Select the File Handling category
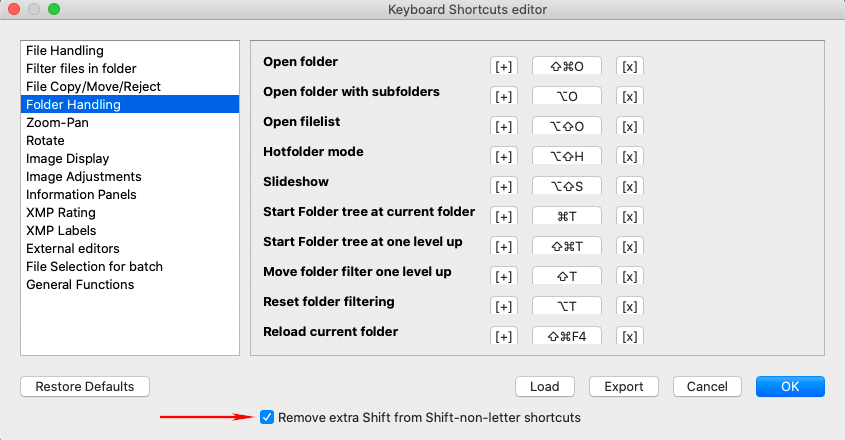Screen dimensions: 845x440 (65, 50)
